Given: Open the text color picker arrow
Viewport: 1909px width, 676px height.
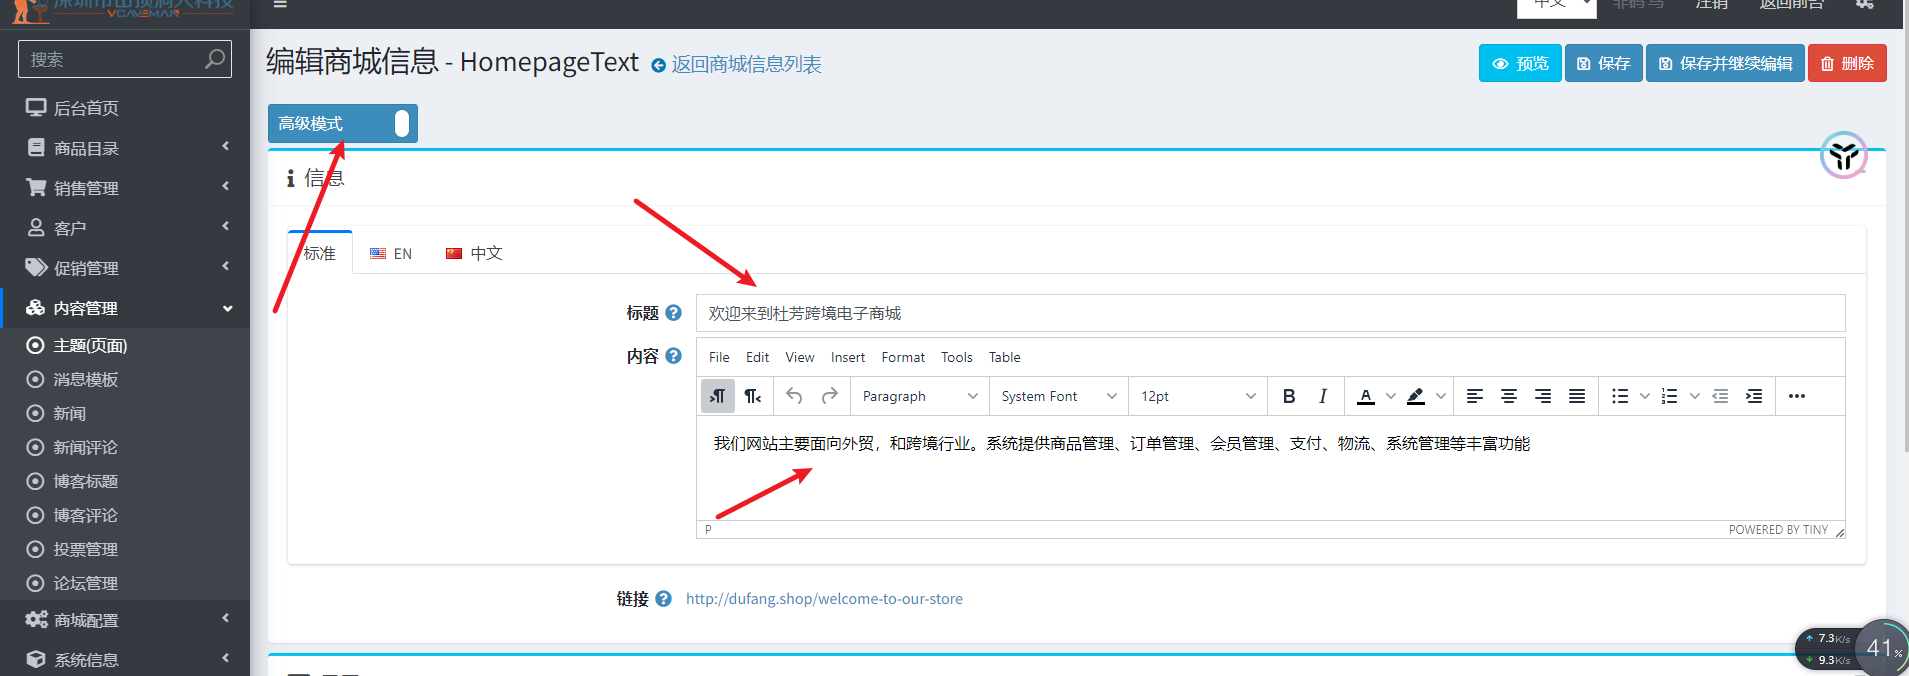Looking at the screenshot, I should coord(1390,396).
